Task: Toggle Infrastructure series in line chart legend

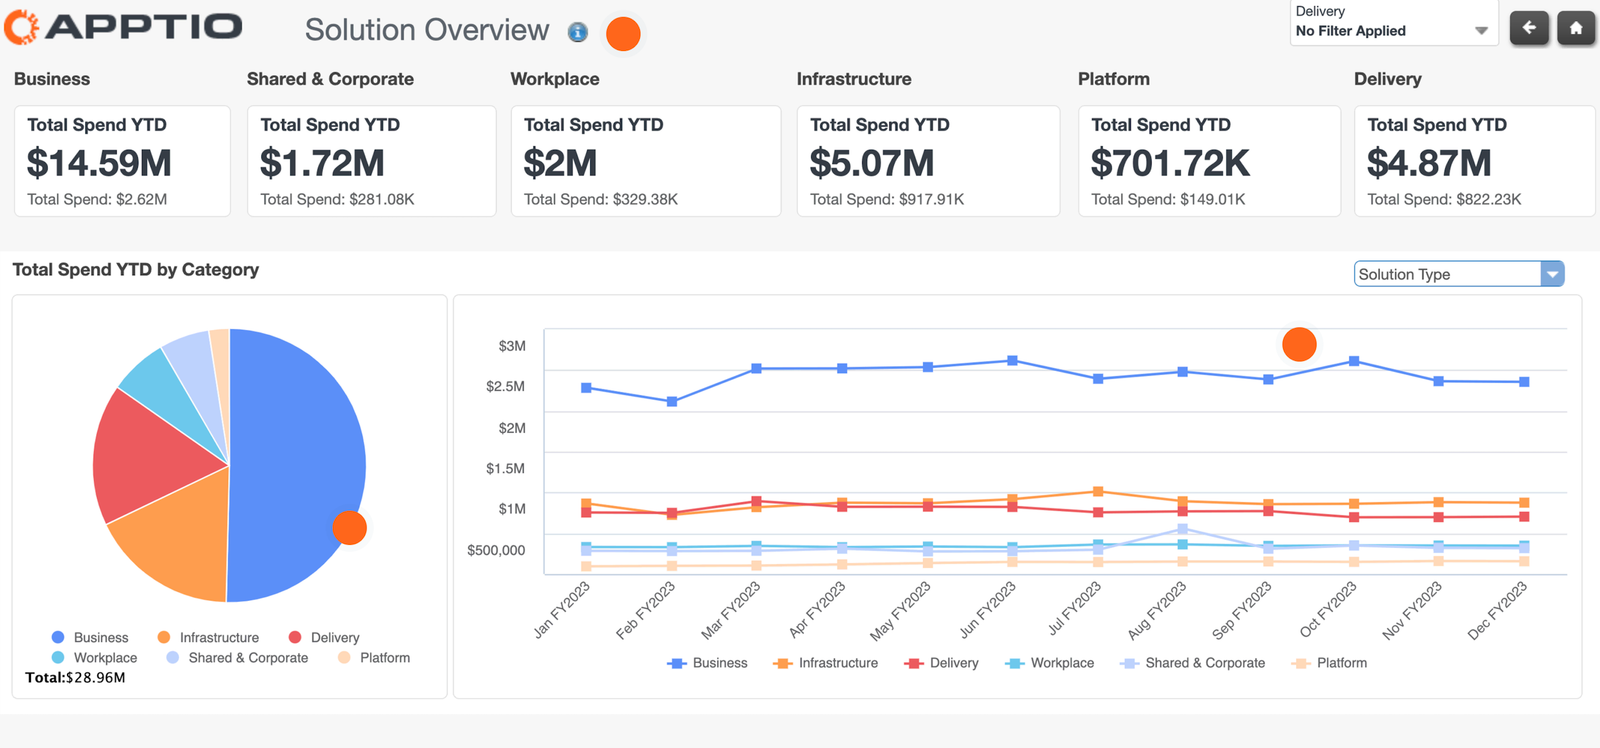Action: [x=826, y=663]
